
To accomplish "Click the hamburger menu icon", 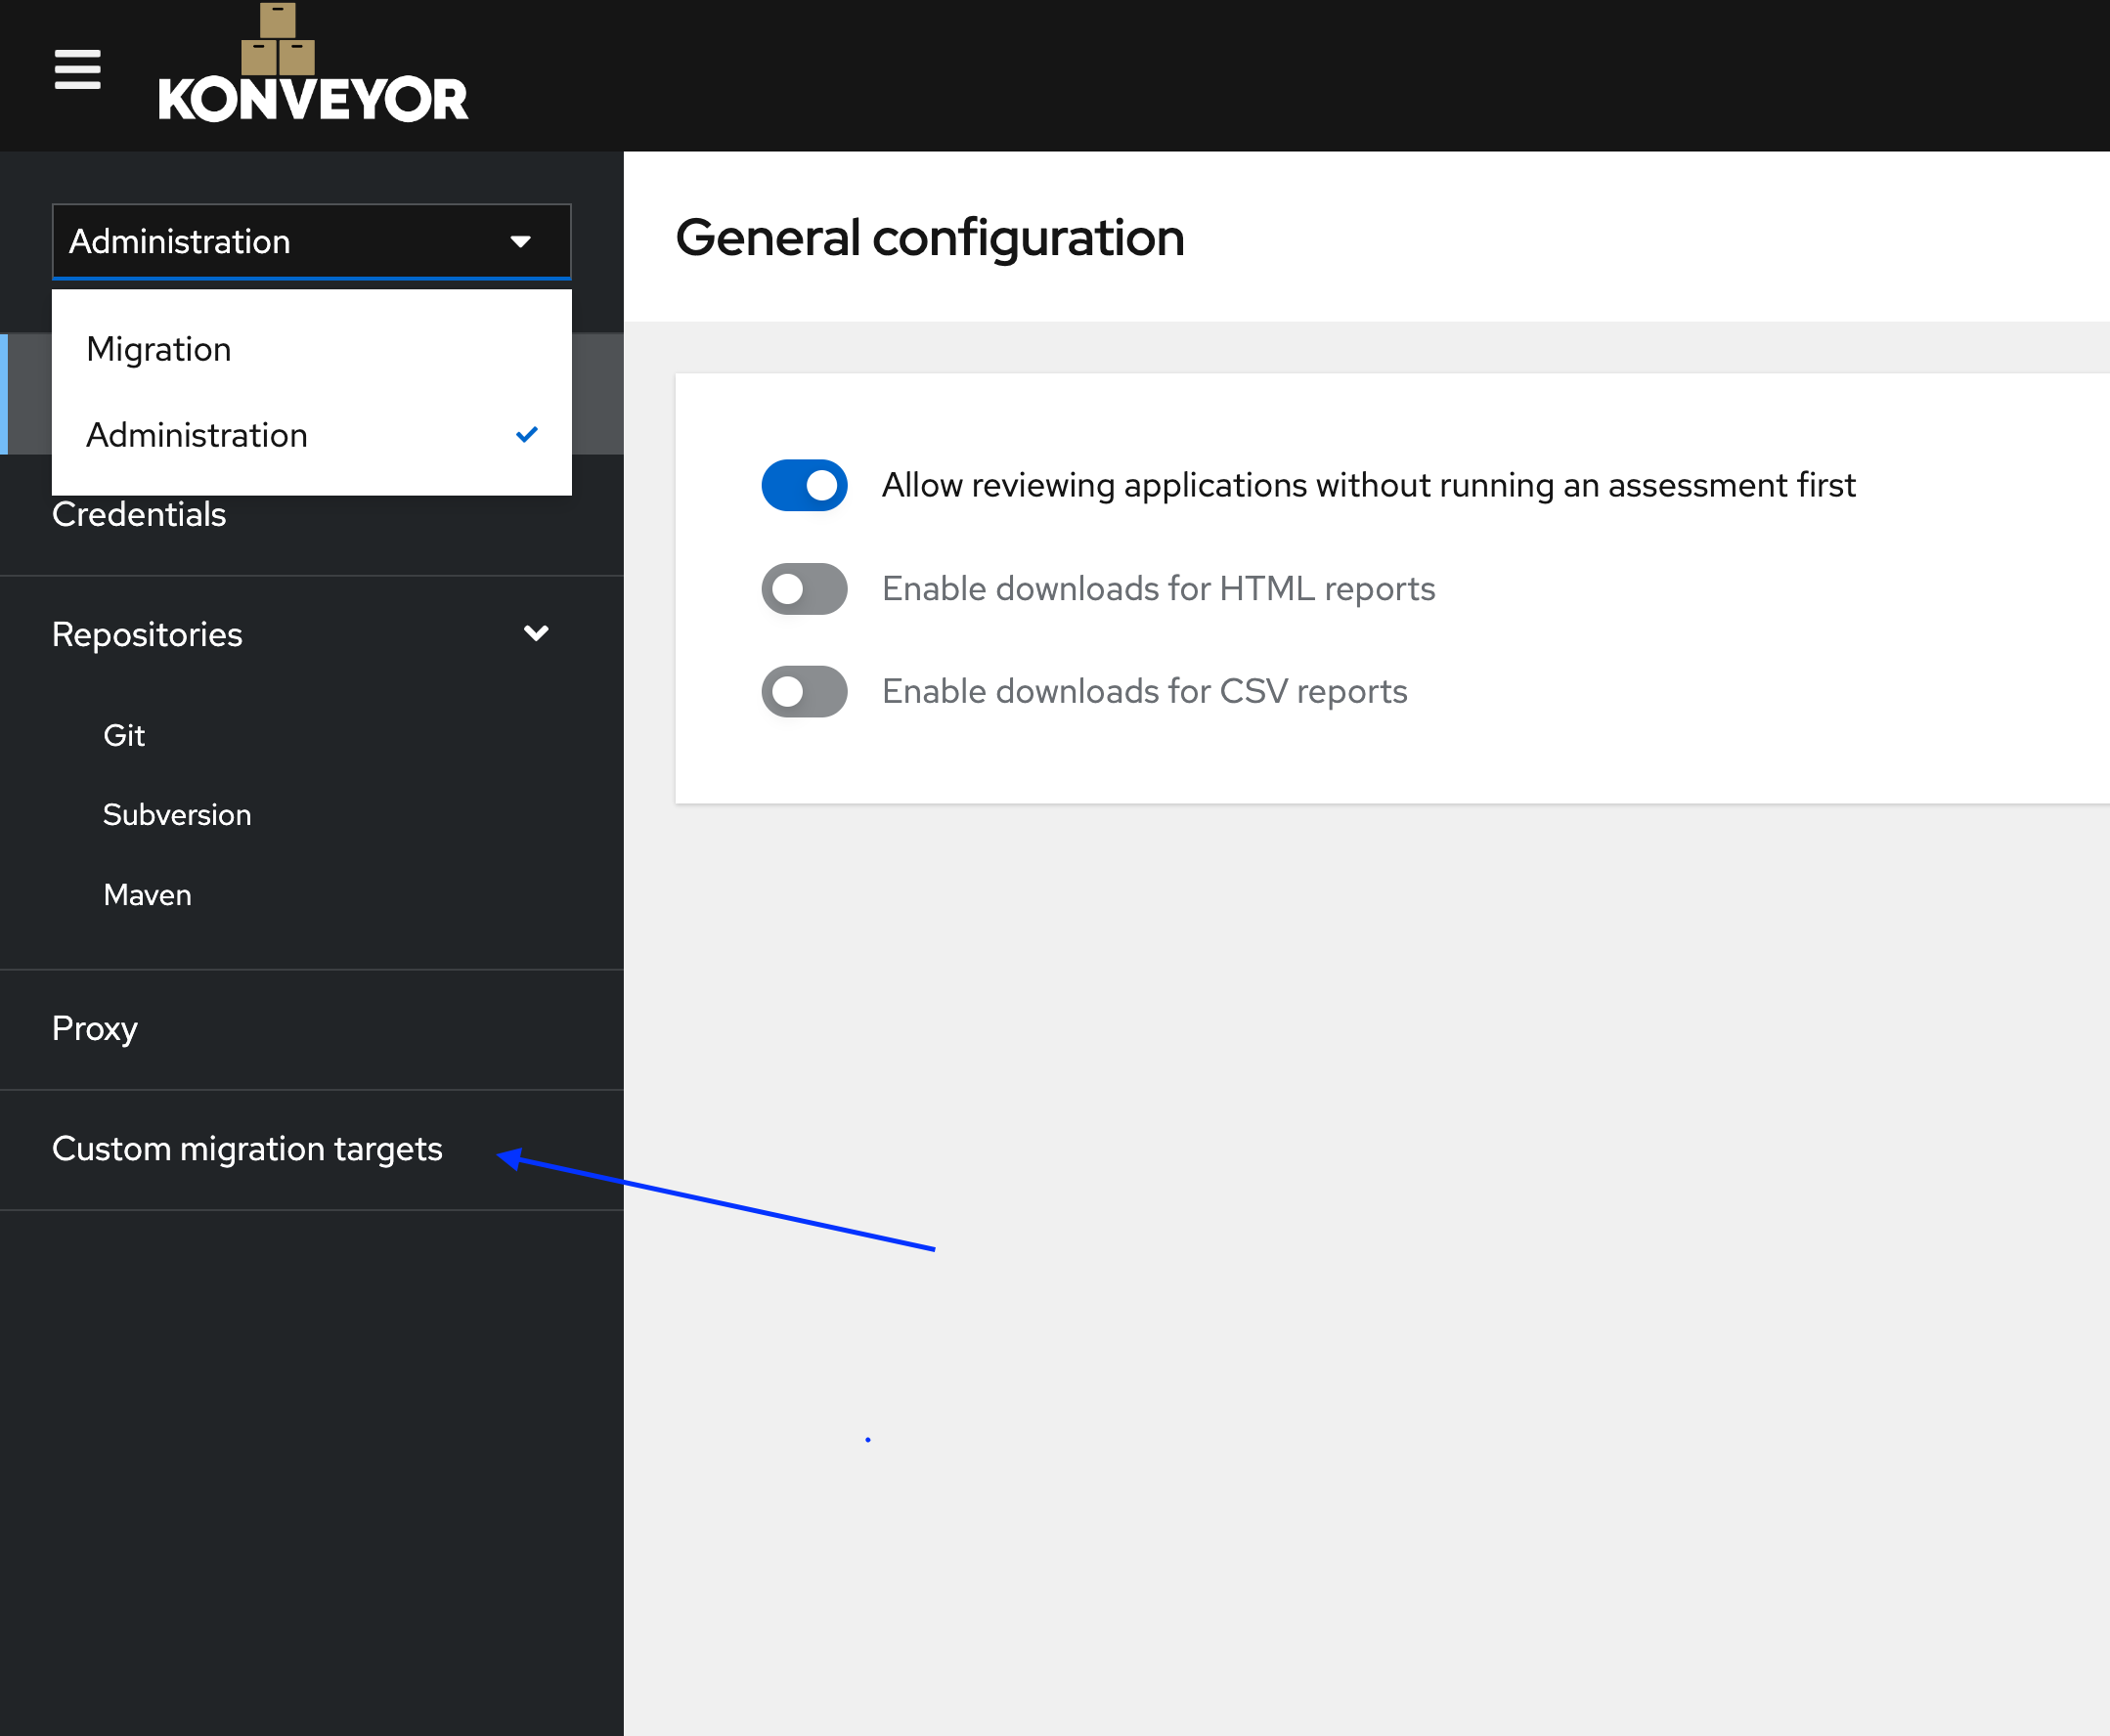I will [77, 69].
